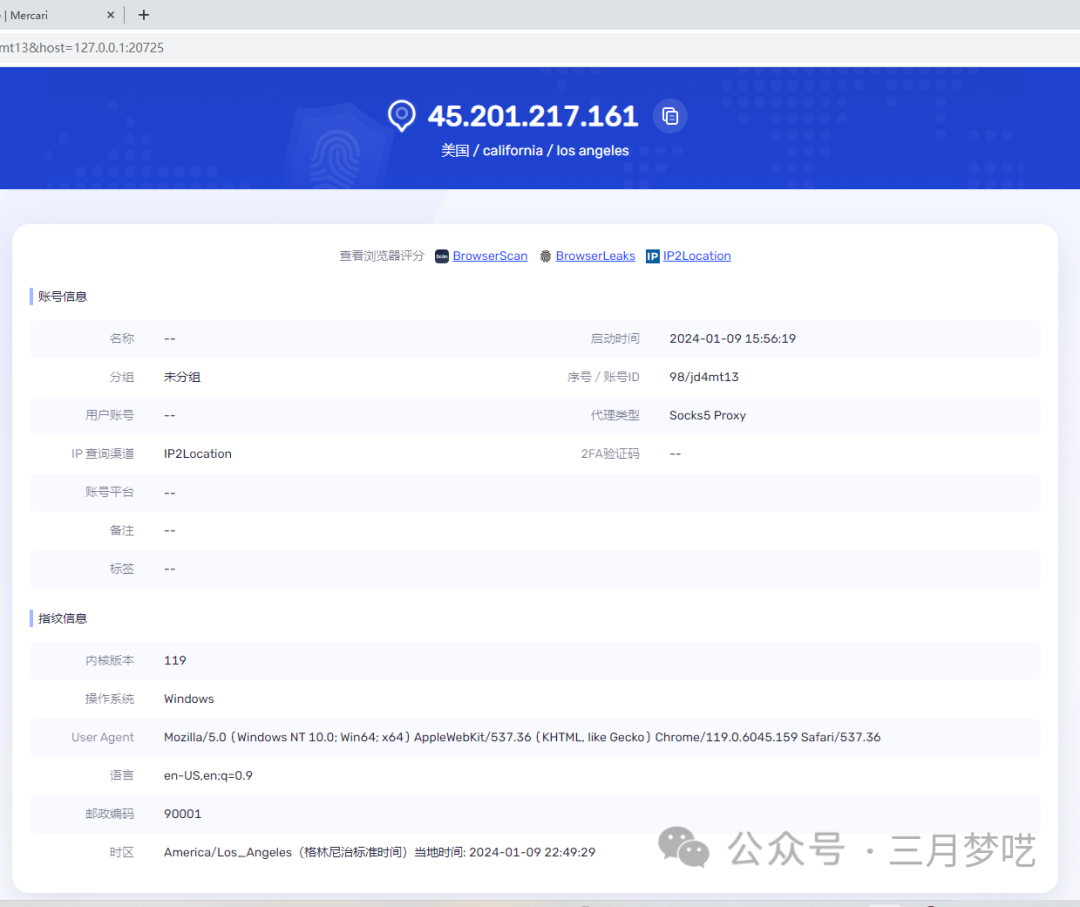Click the 内核版本 field label

click(x=110, y=660)
